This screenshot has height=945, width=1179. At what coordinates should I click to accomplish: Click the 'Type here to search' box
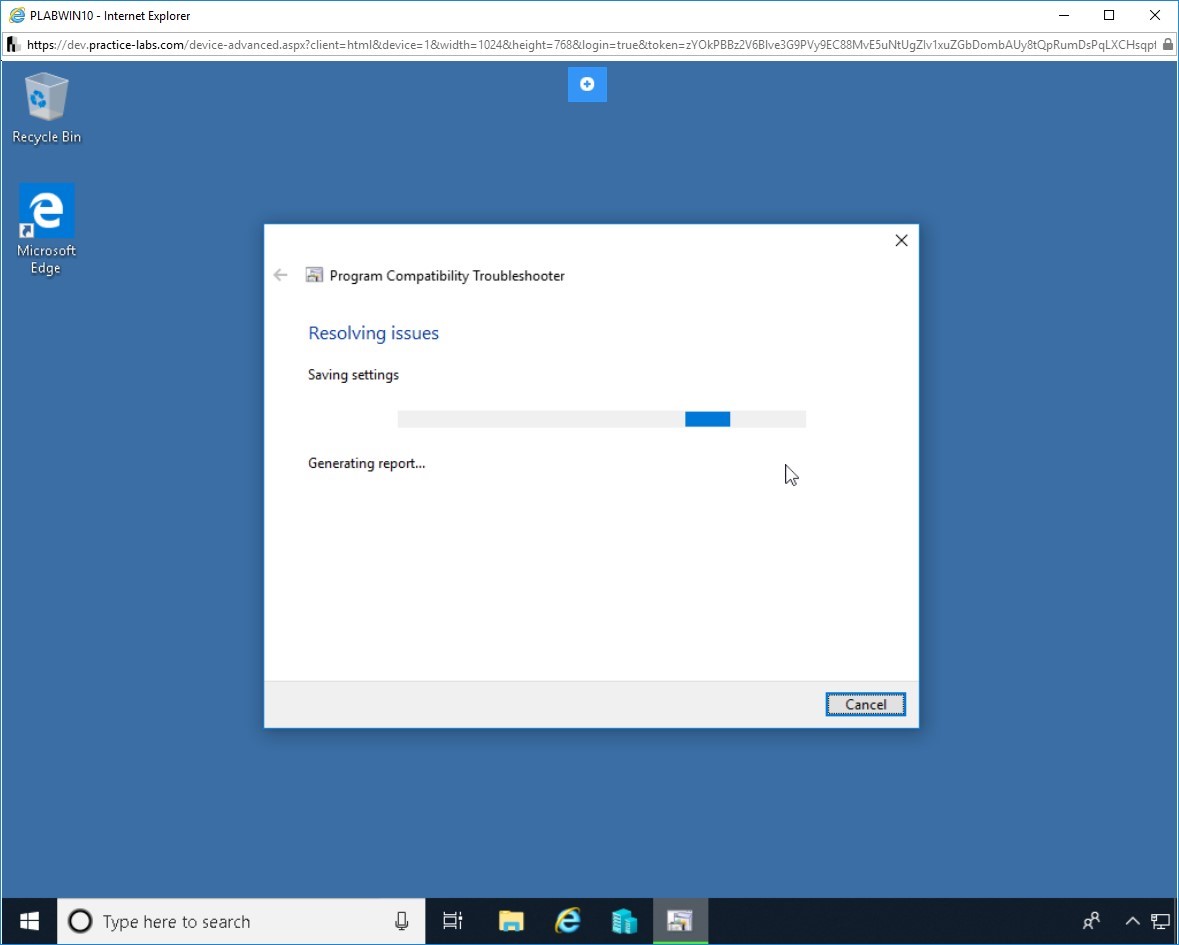(241, 921)
